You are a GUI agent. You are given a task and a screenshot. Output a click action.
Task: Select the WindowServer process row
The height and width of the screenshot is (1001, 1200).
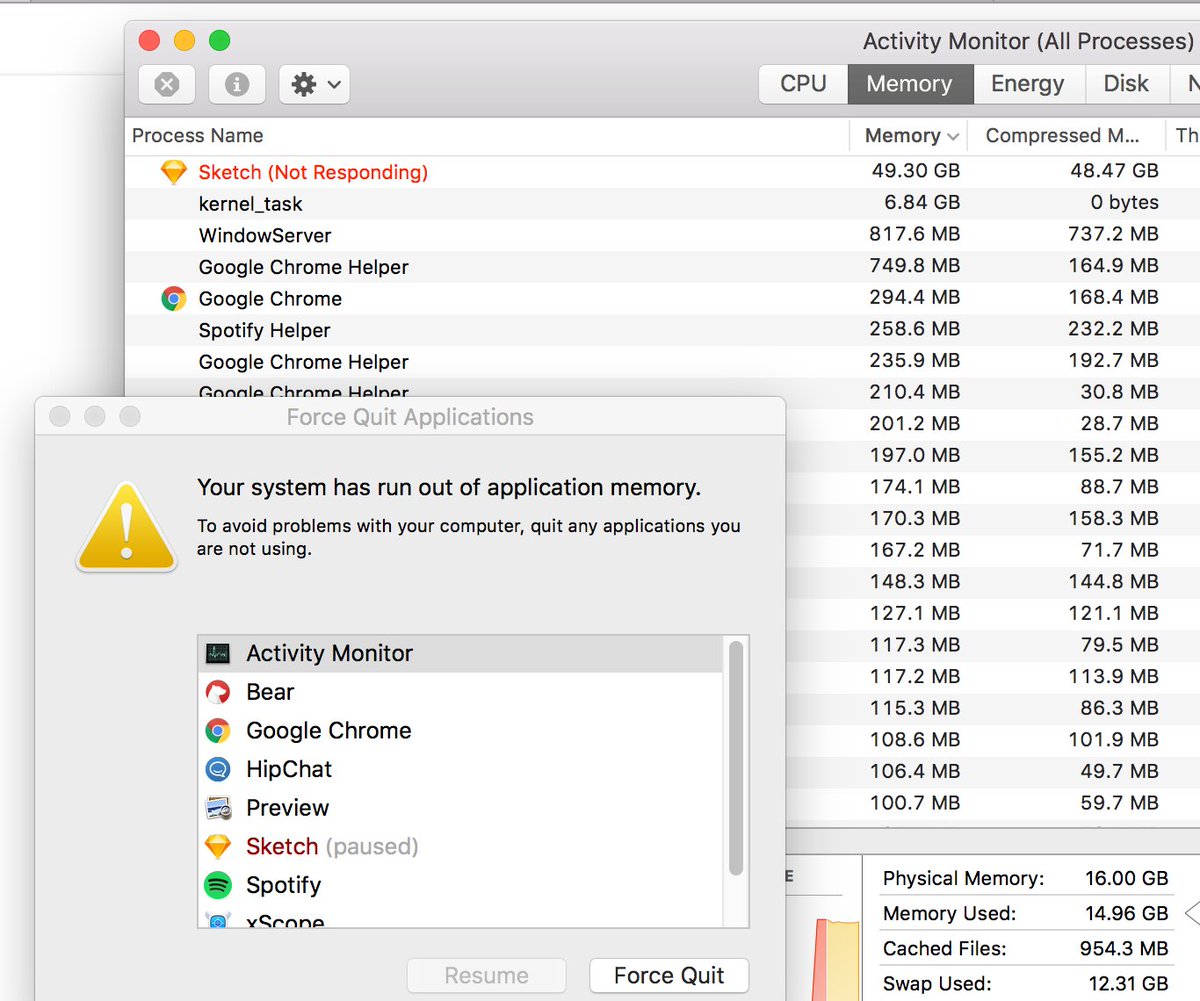tap(662, 236)
